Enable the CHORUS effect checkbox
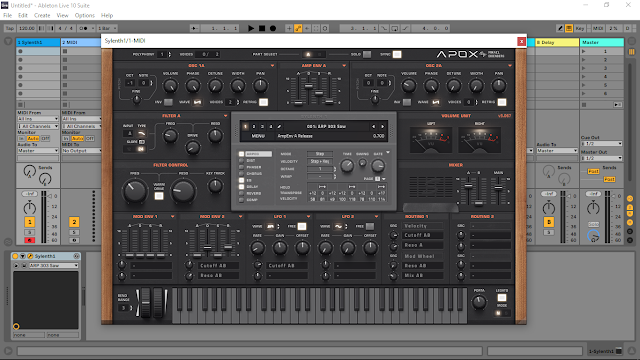This screenshot has width=640, height=360. 241,174
